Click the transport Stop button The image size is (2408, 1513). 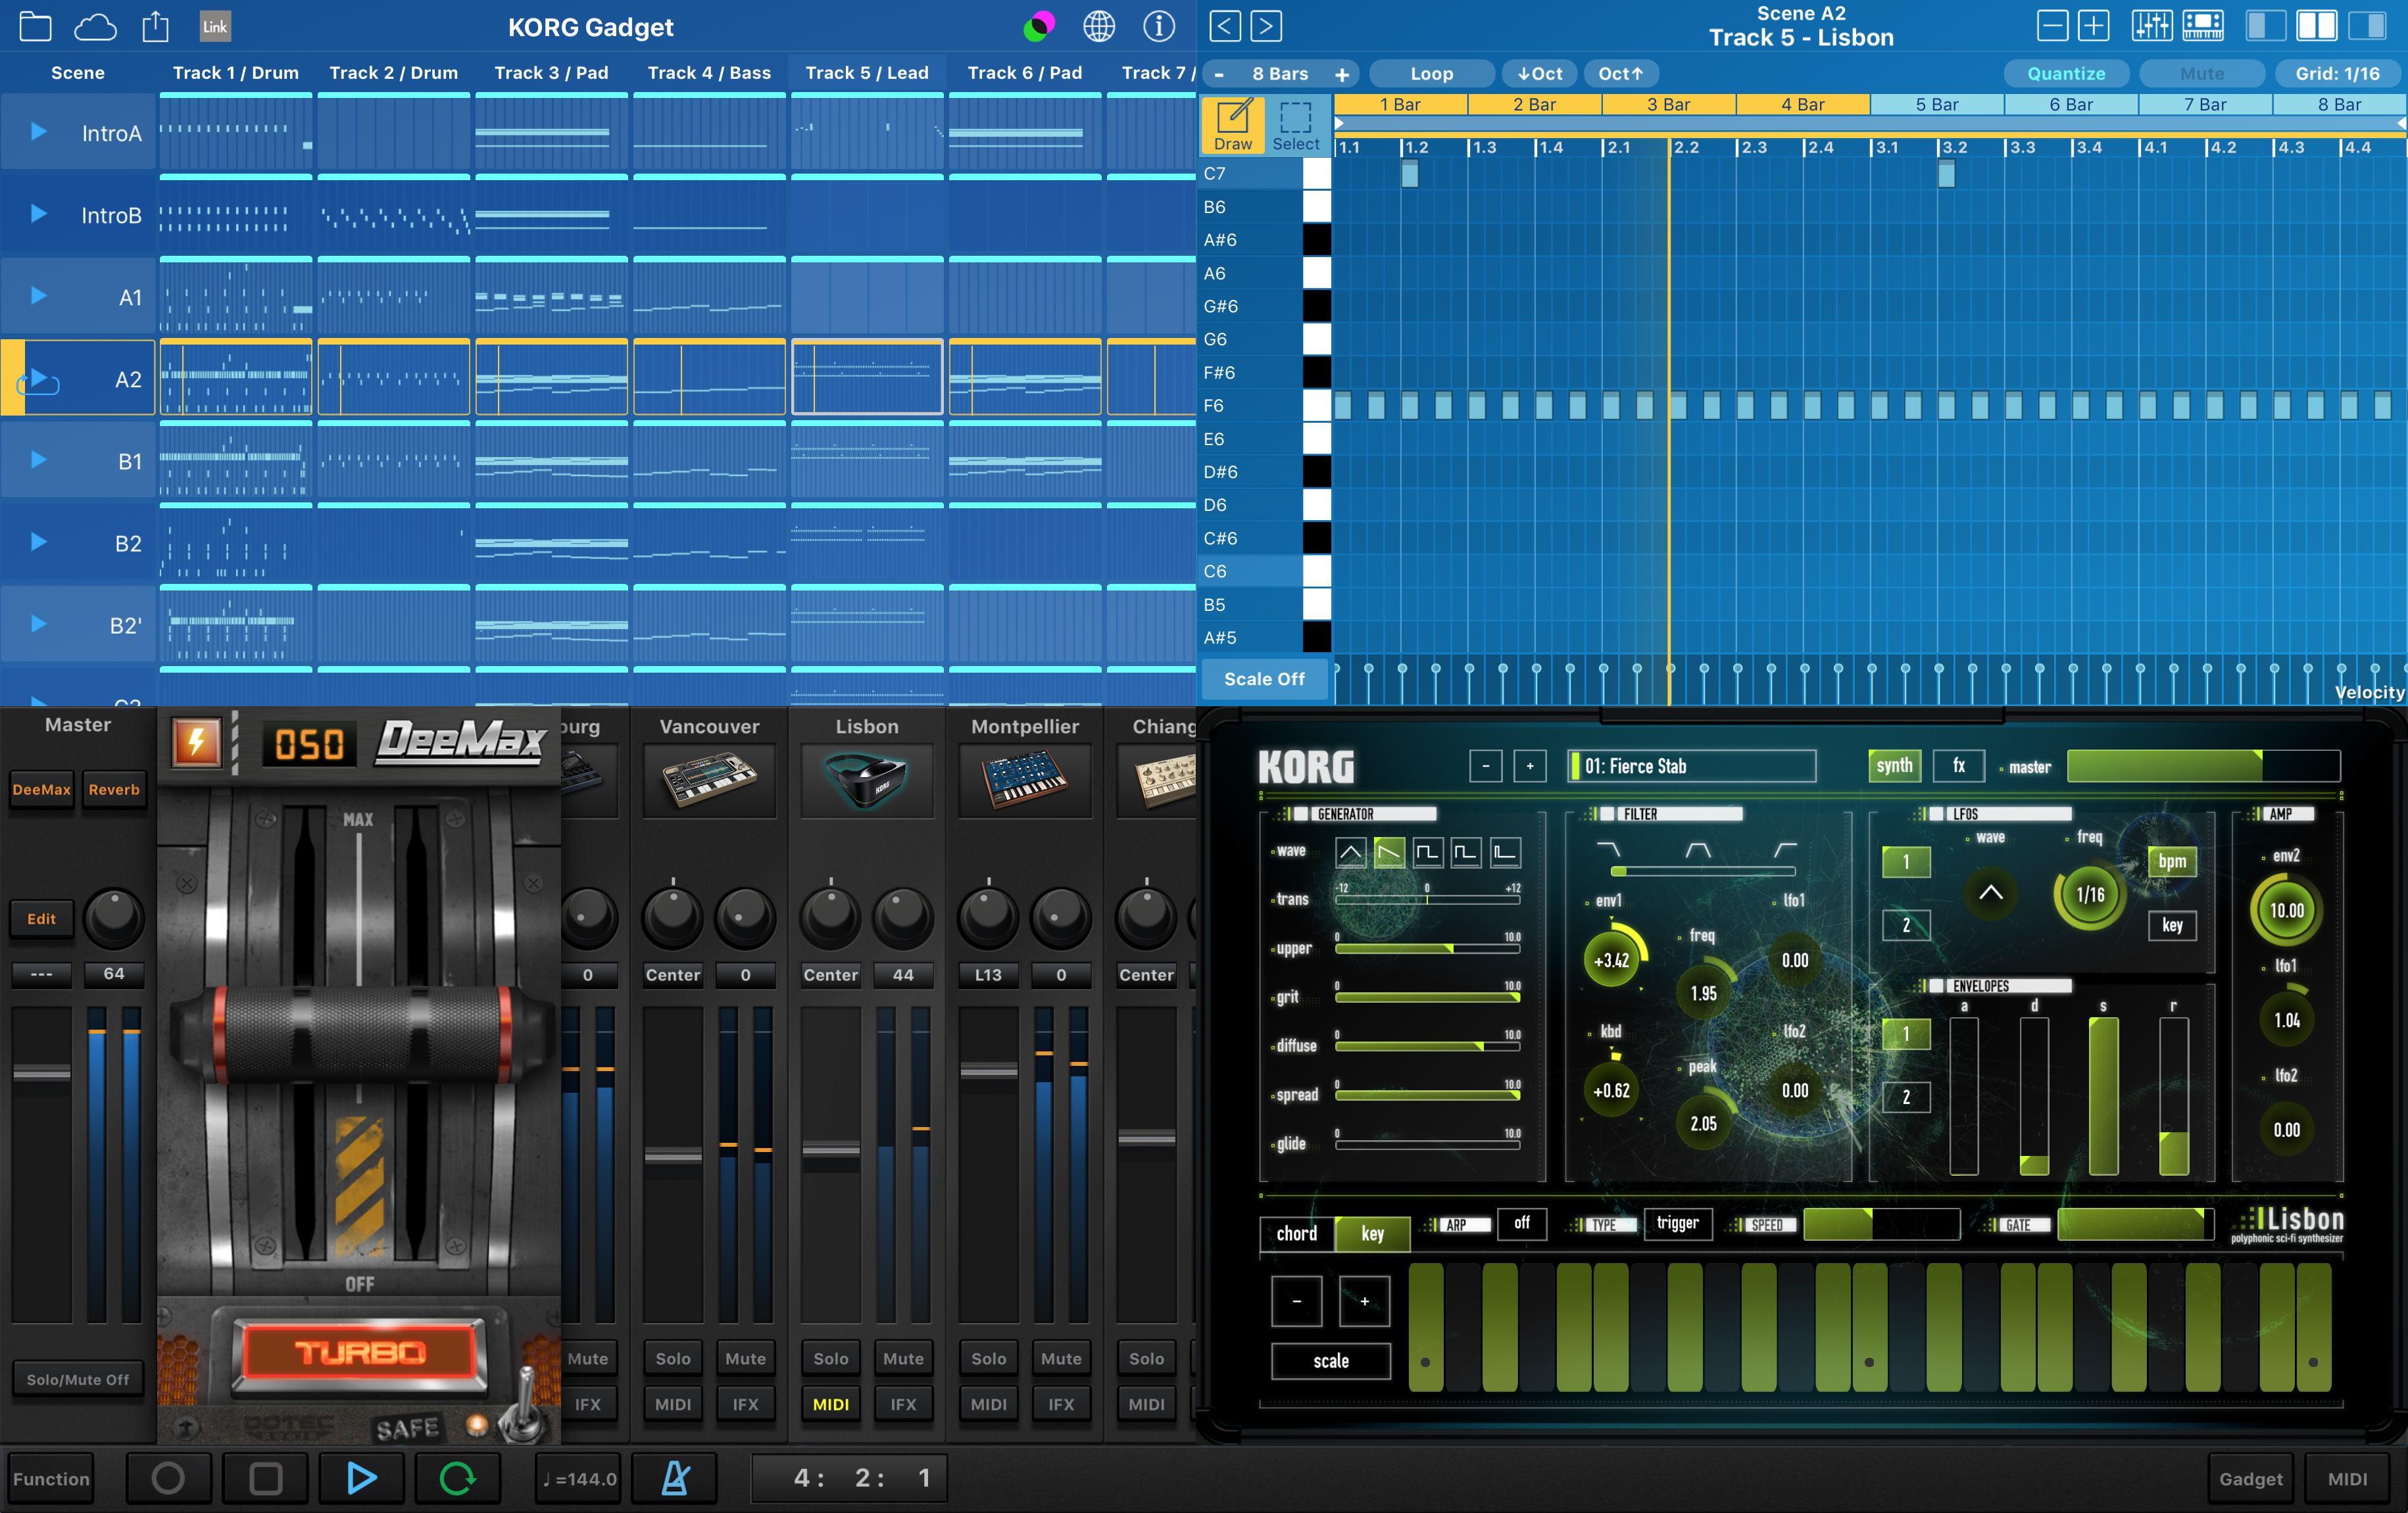(265, 1478)
